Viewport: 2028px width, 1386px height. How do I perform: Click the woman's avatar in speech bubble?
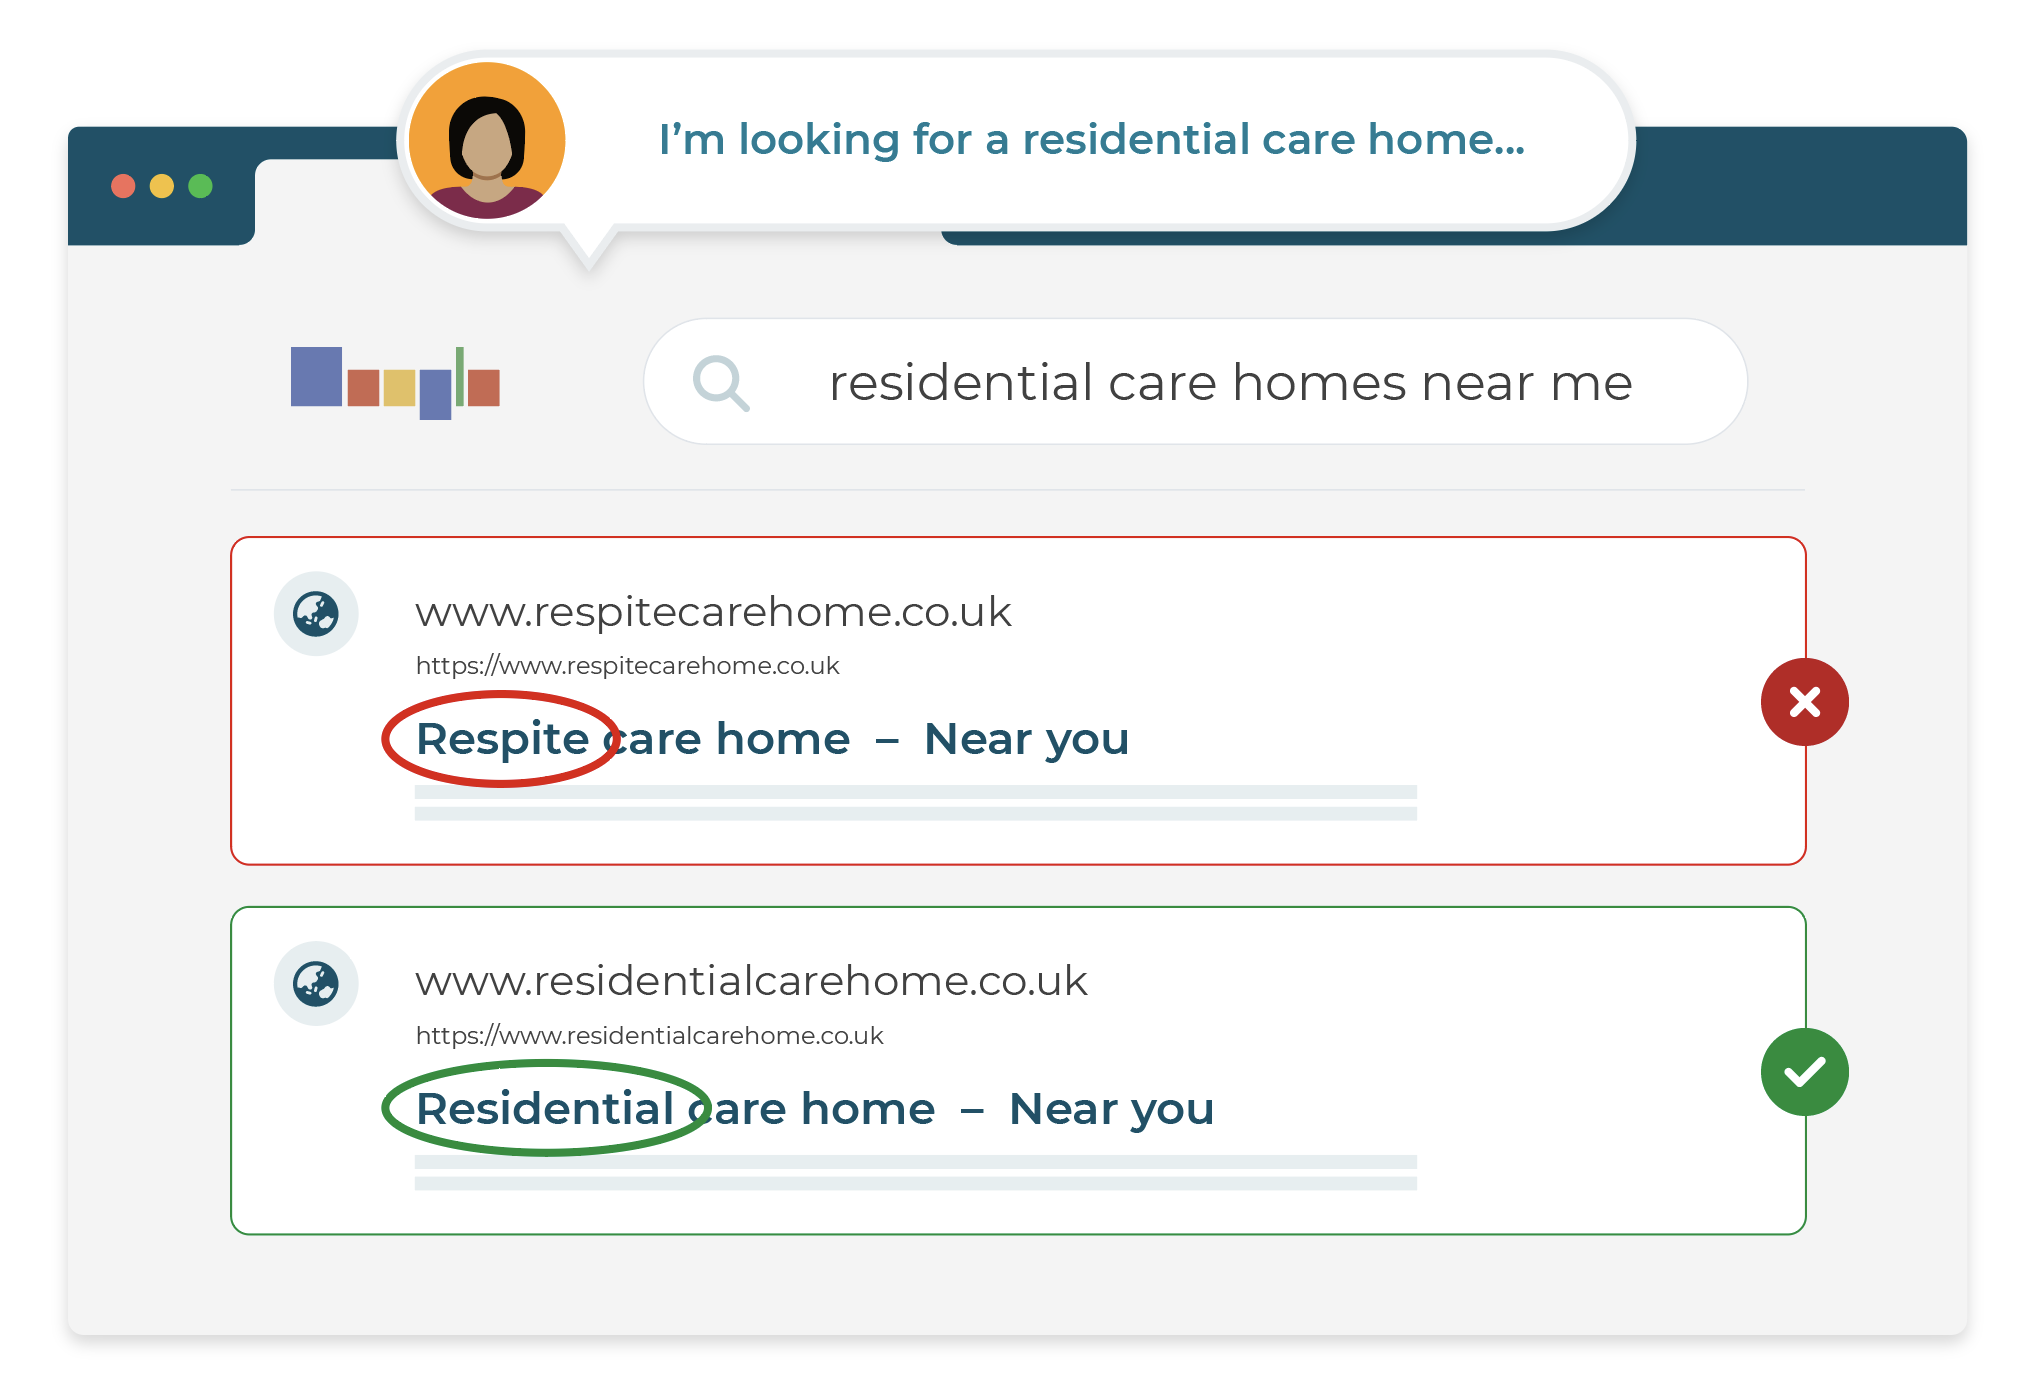point(487,141)
